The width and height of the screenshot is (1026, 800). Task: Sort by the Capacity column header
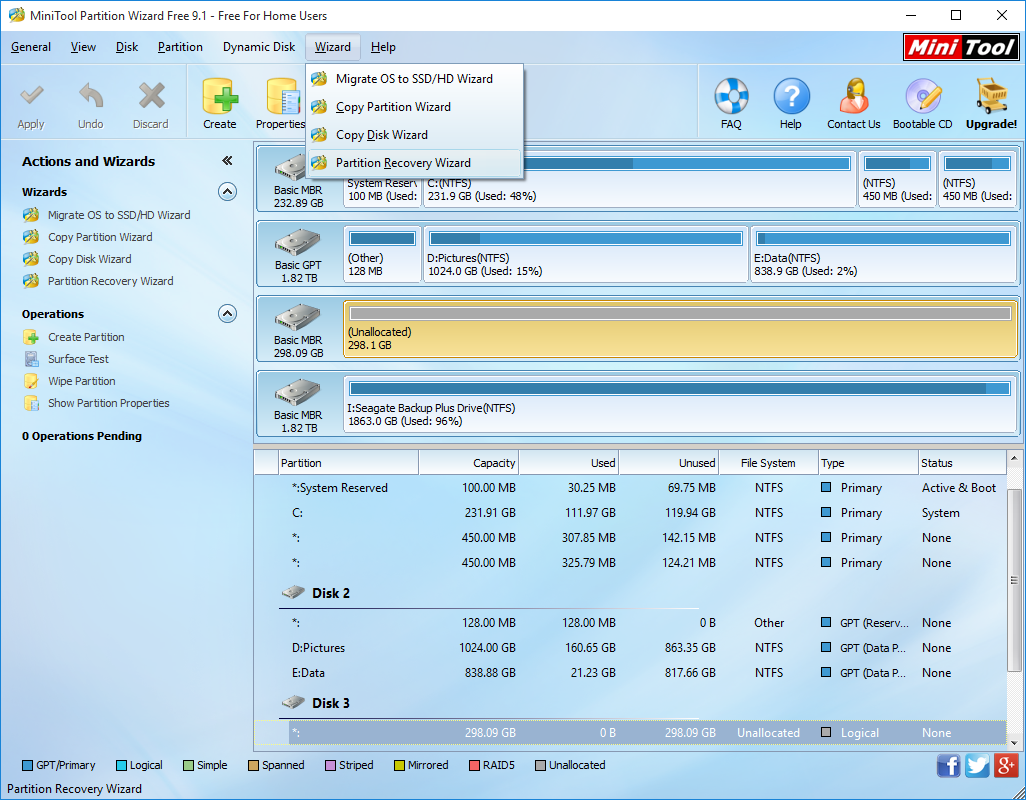coord(469,462)
